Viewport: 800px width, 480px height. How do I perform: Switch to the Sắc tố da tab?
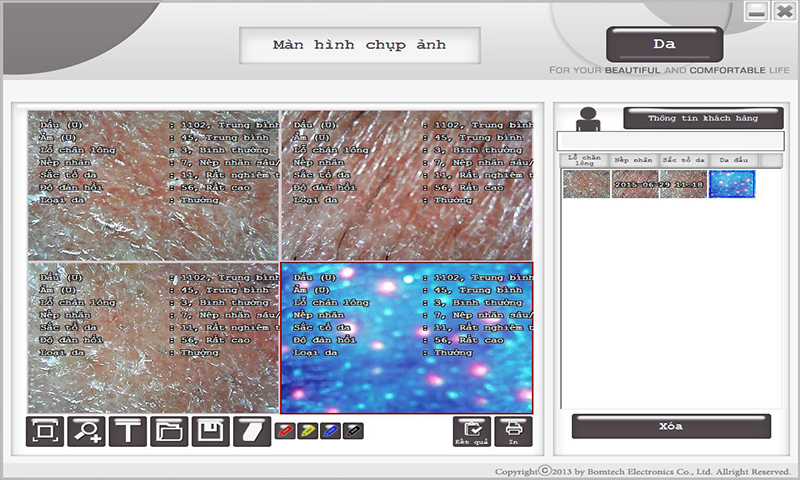684,160
